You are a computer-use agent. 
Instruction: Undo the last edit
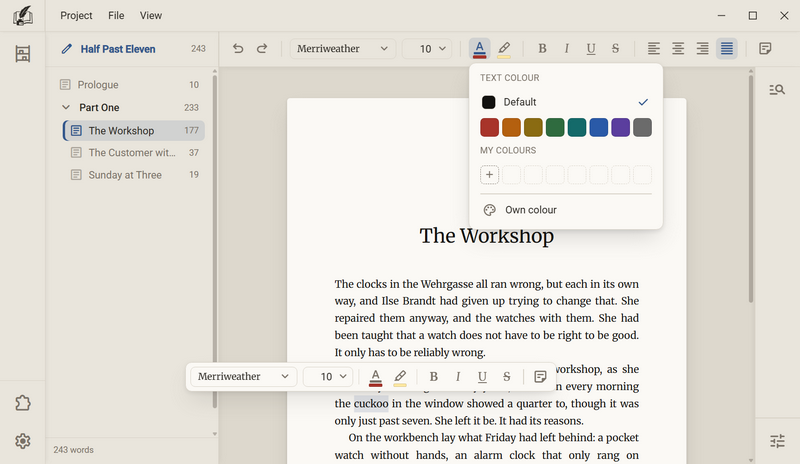click(x=238, y=48)
